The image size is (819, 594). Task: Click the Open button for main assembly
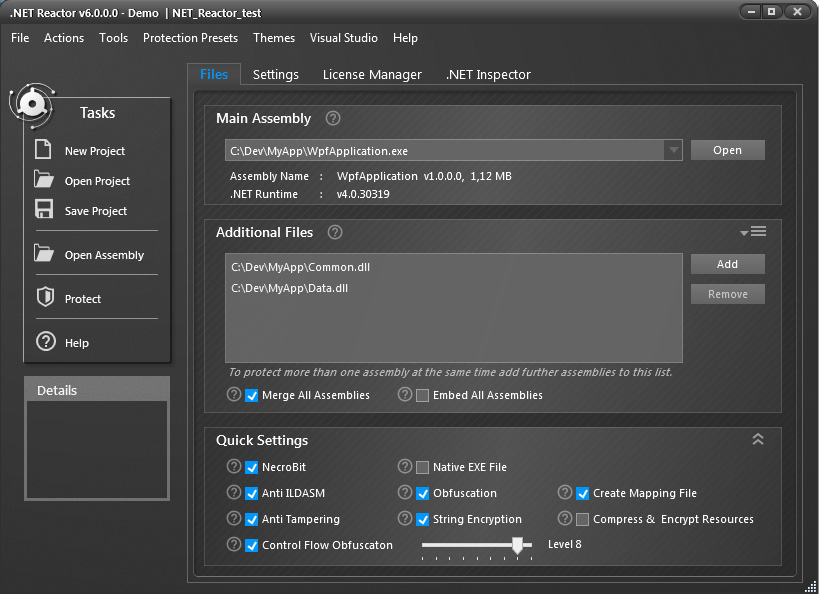click(727, 150)
